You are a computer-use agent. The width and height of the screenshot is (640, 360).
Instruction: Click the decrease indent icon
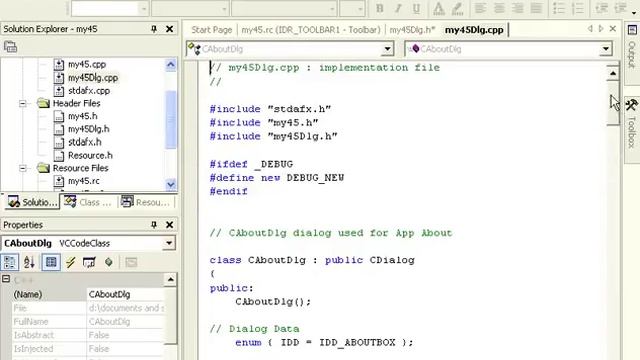601,8
